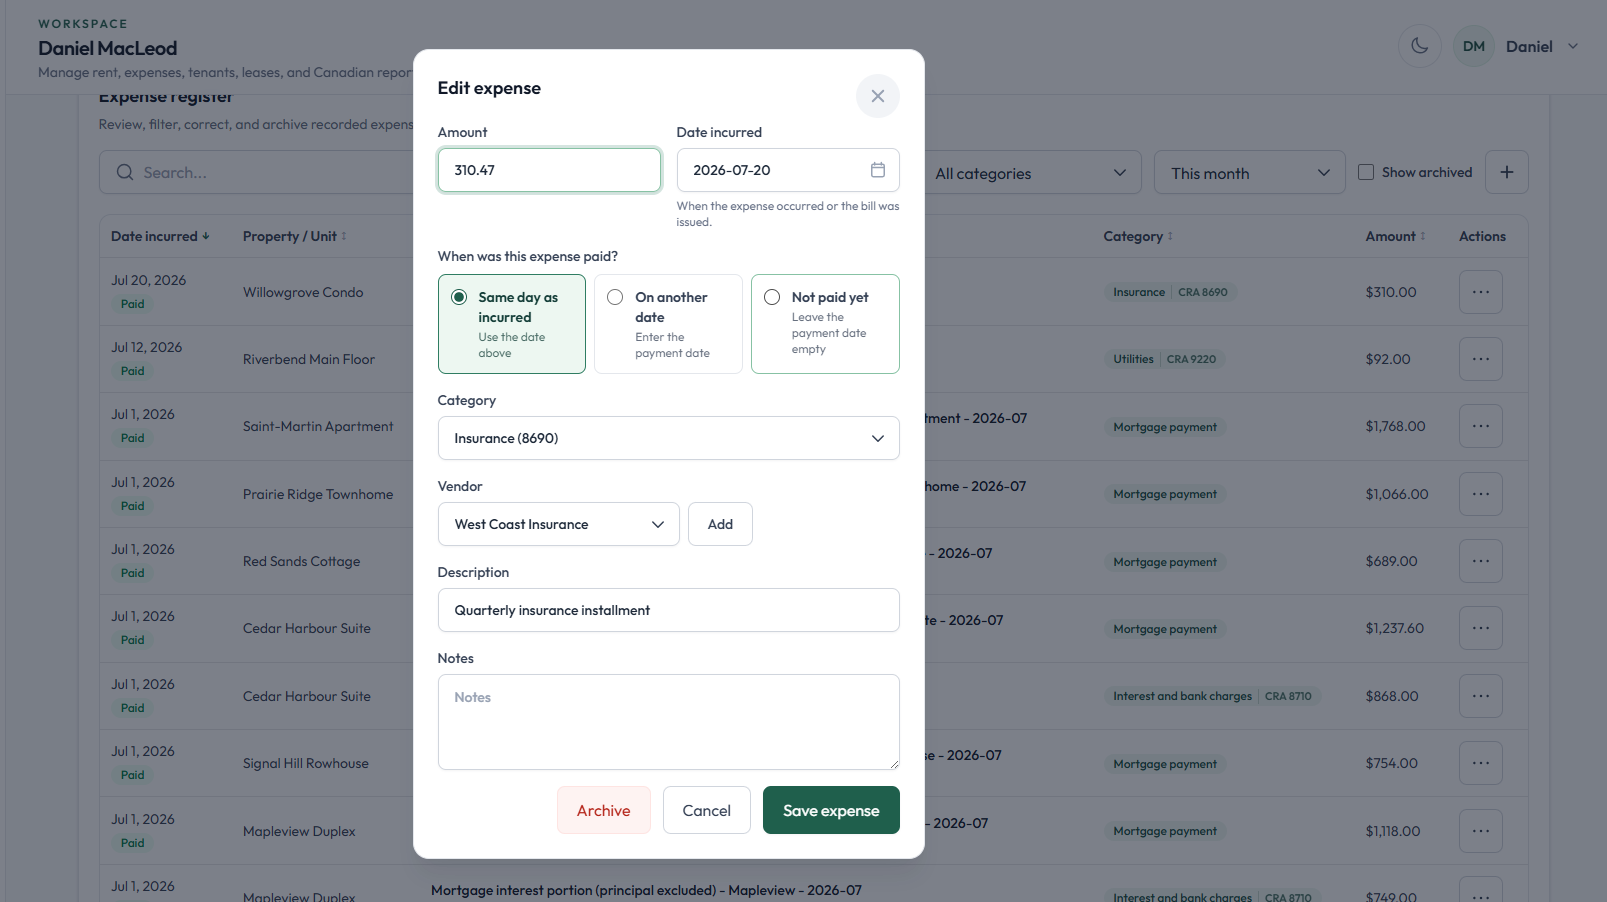Viewport: 1607px width, 902px height.
Task: Sort by Property / Unit column
Action: [294, 236]
